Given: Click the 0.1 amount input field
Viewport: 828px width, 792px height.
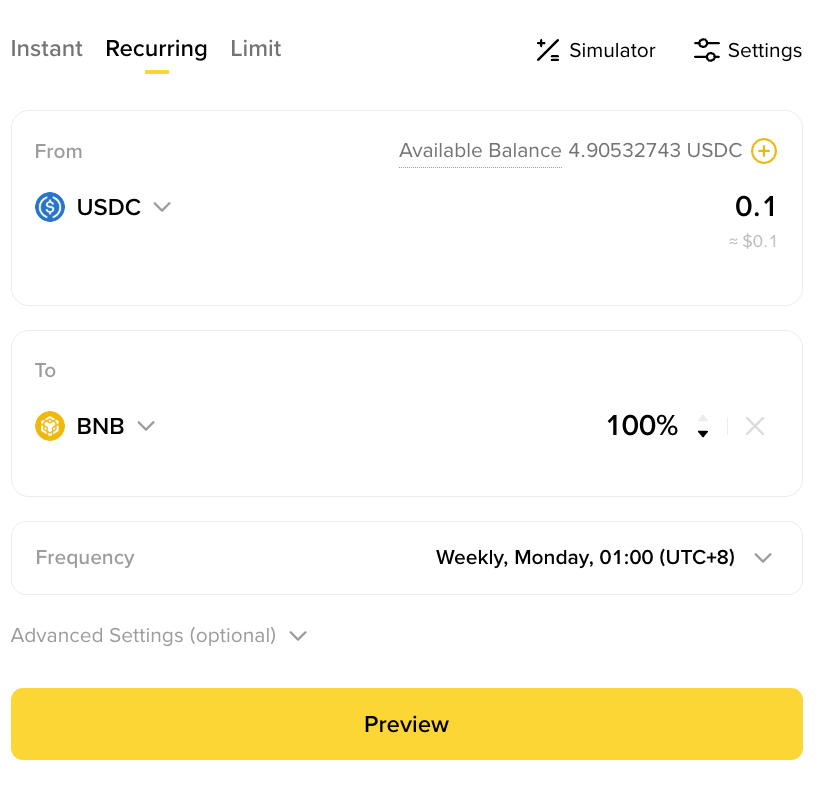Looking at the screenshot, I should point(756,206).
